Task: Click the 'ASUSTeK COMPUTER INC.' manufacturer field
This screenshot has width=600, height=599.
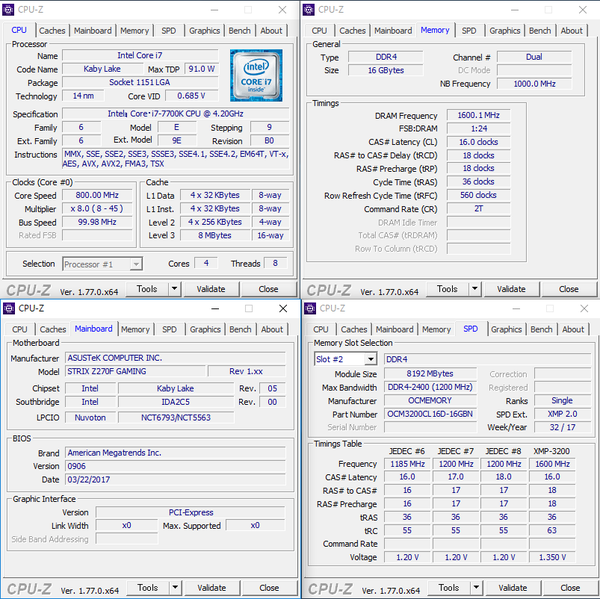Action: (175, 358)
